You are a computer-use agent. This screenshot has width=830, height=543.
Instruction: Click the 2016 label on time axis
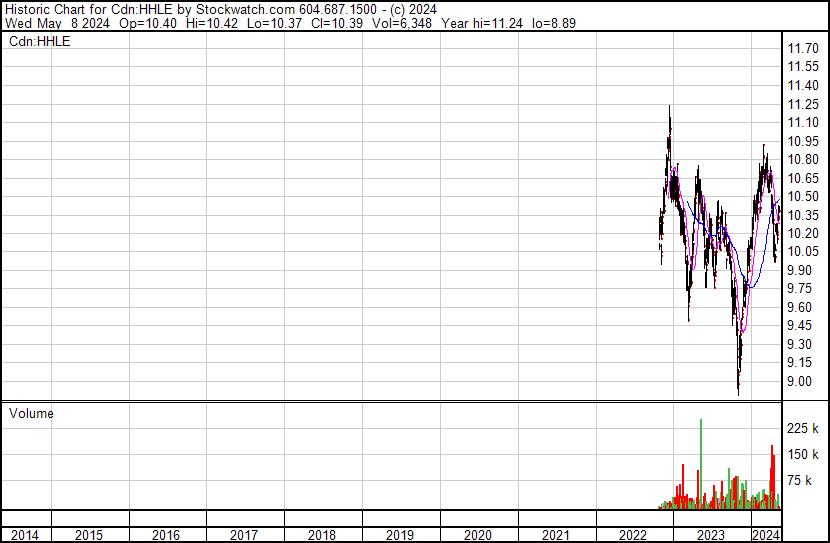pyautogui.click(x=167, y=535)
